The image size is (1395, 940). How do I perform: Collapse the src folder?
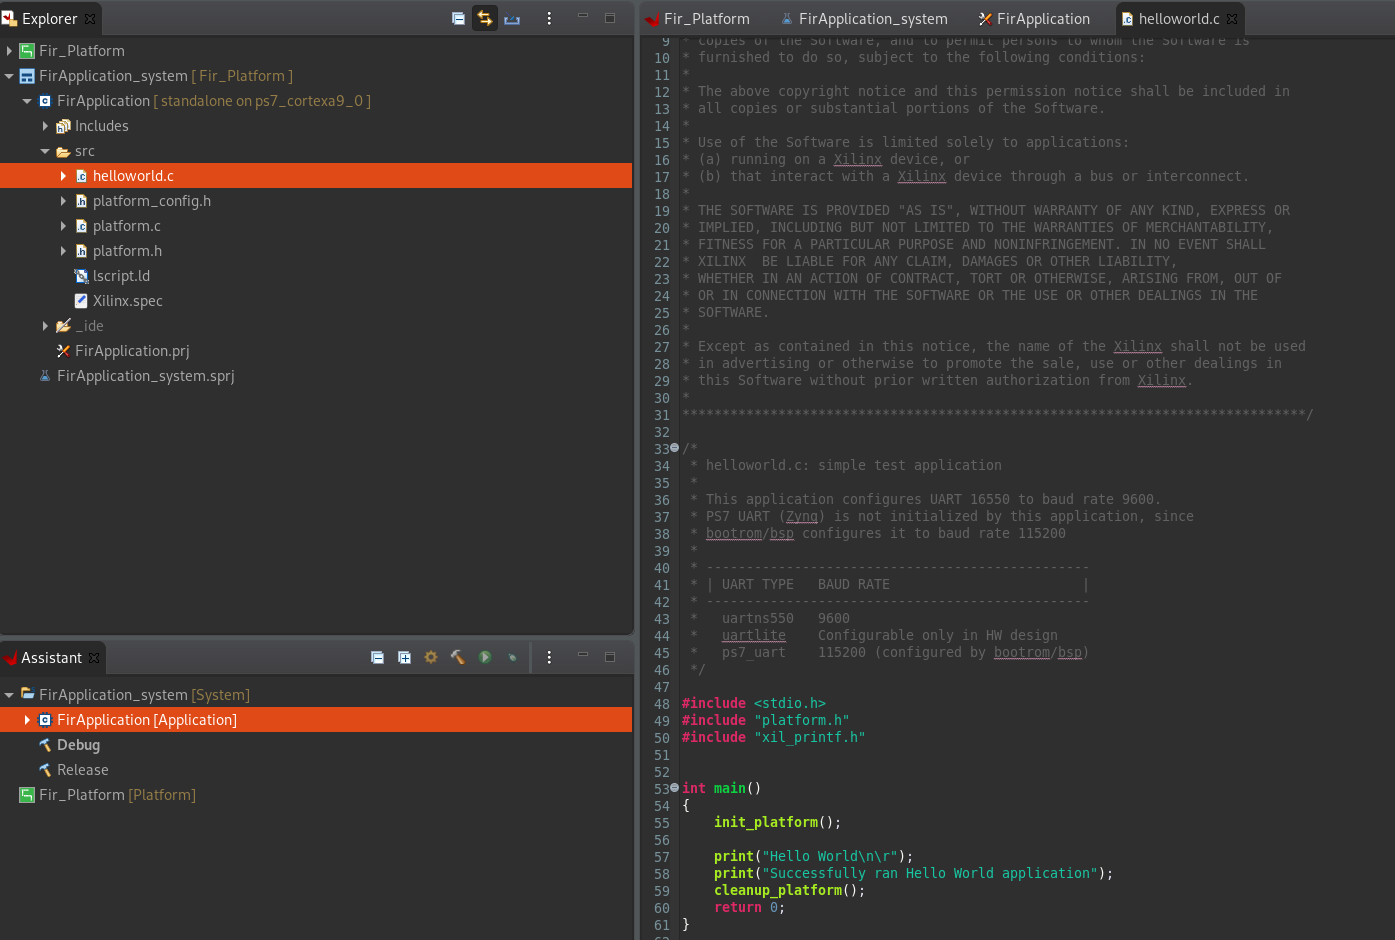coord(45,151)
